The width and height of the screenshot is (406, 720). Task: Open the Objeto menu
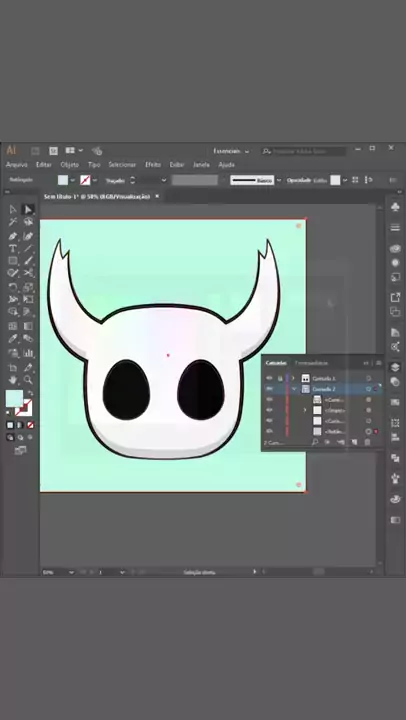point(70,164)
